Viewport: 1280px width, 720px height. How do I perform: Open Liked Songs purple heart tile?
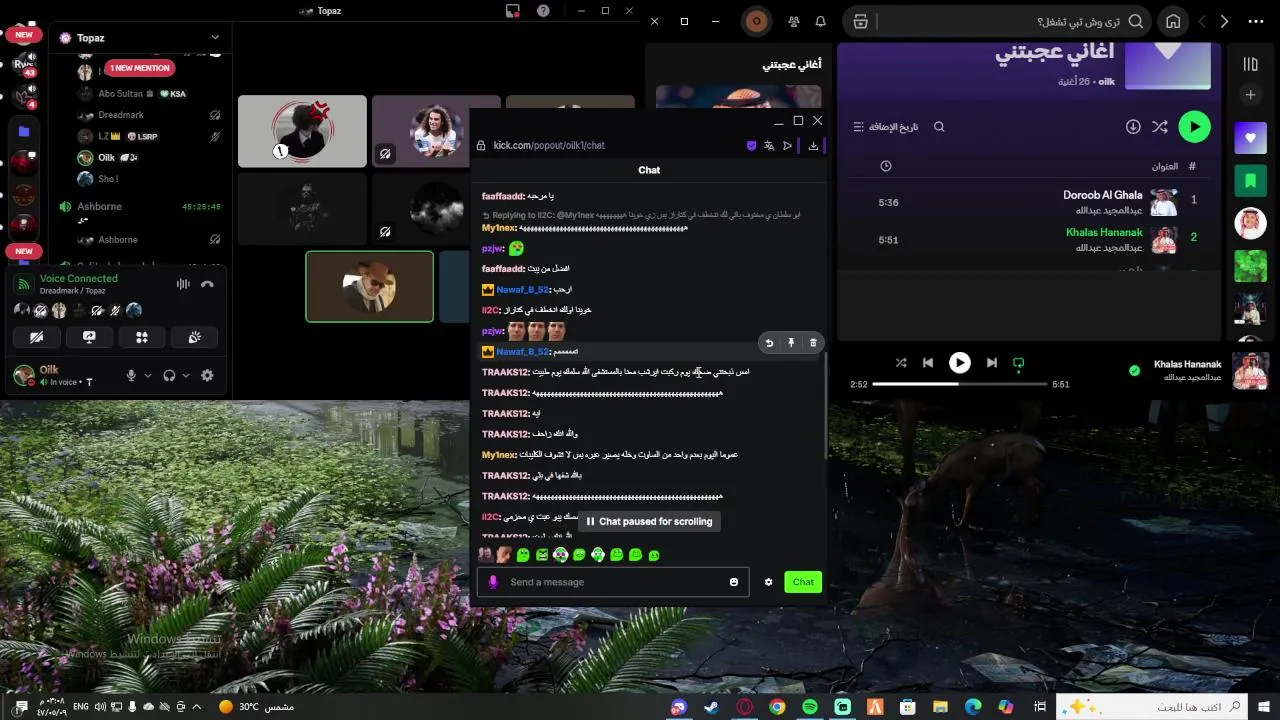pyautogui.click(x=1250, y=138)
